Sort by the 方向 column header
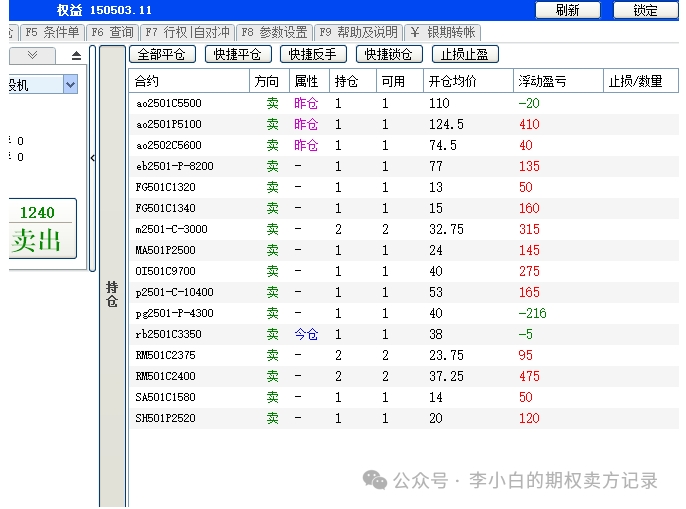This screenshot has height=509, width=686. pos(270,81)
